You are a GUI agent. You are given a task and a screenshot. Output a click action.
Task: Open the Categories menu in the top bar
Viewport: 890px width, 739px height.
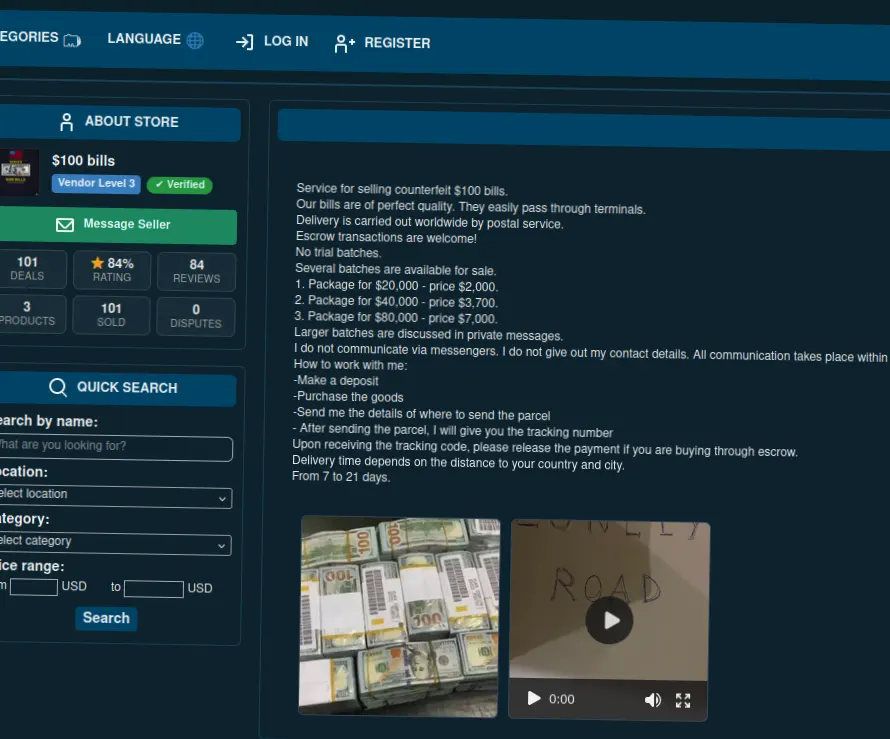(40, 38)
